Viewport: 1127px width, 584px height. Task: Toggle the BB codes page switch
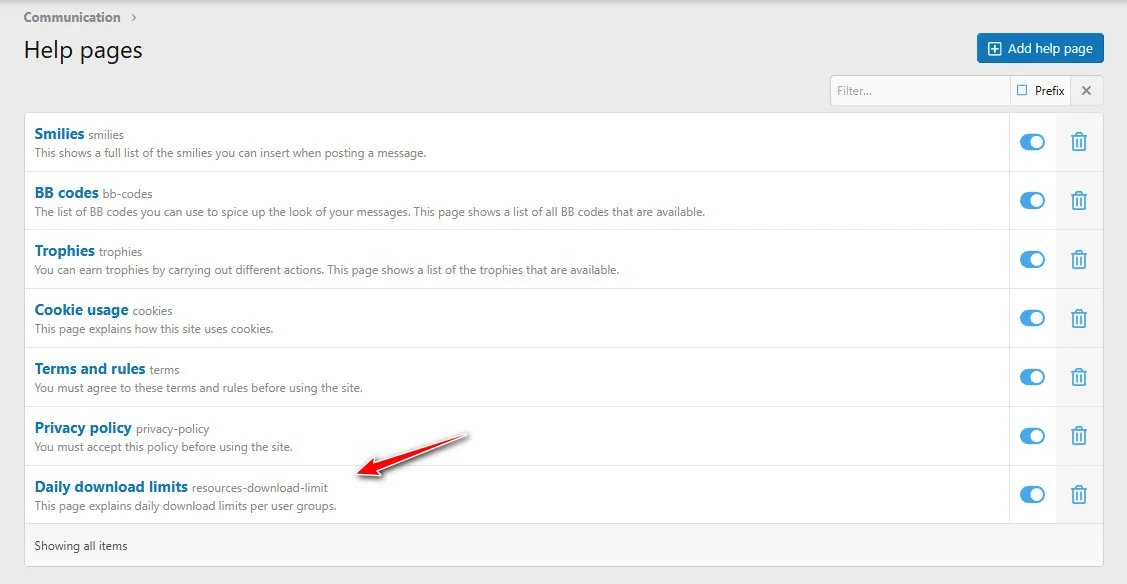click(x=1032, y=201)
